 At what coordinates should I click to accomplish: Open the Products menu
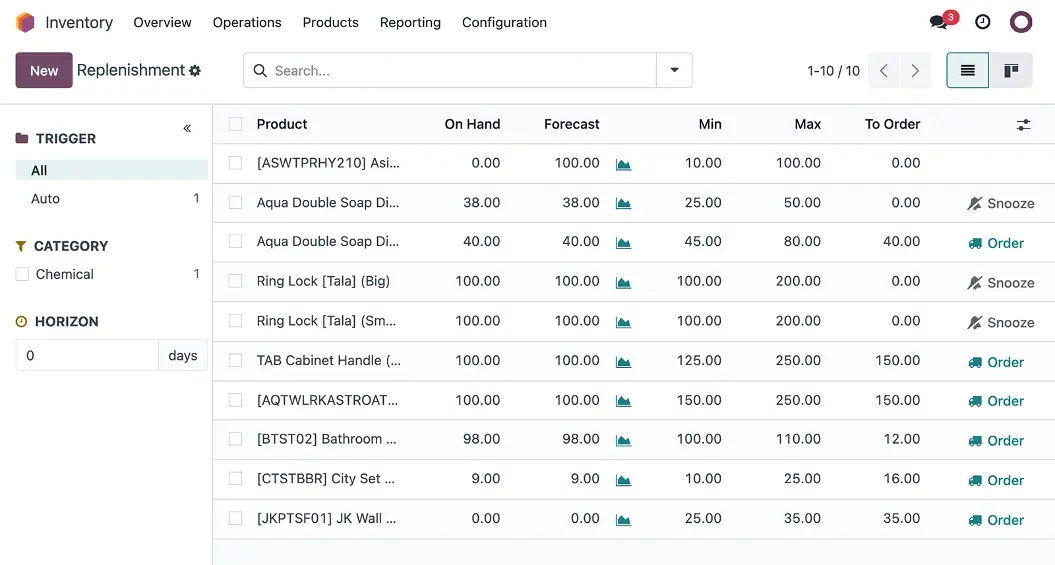click(330, 22)
